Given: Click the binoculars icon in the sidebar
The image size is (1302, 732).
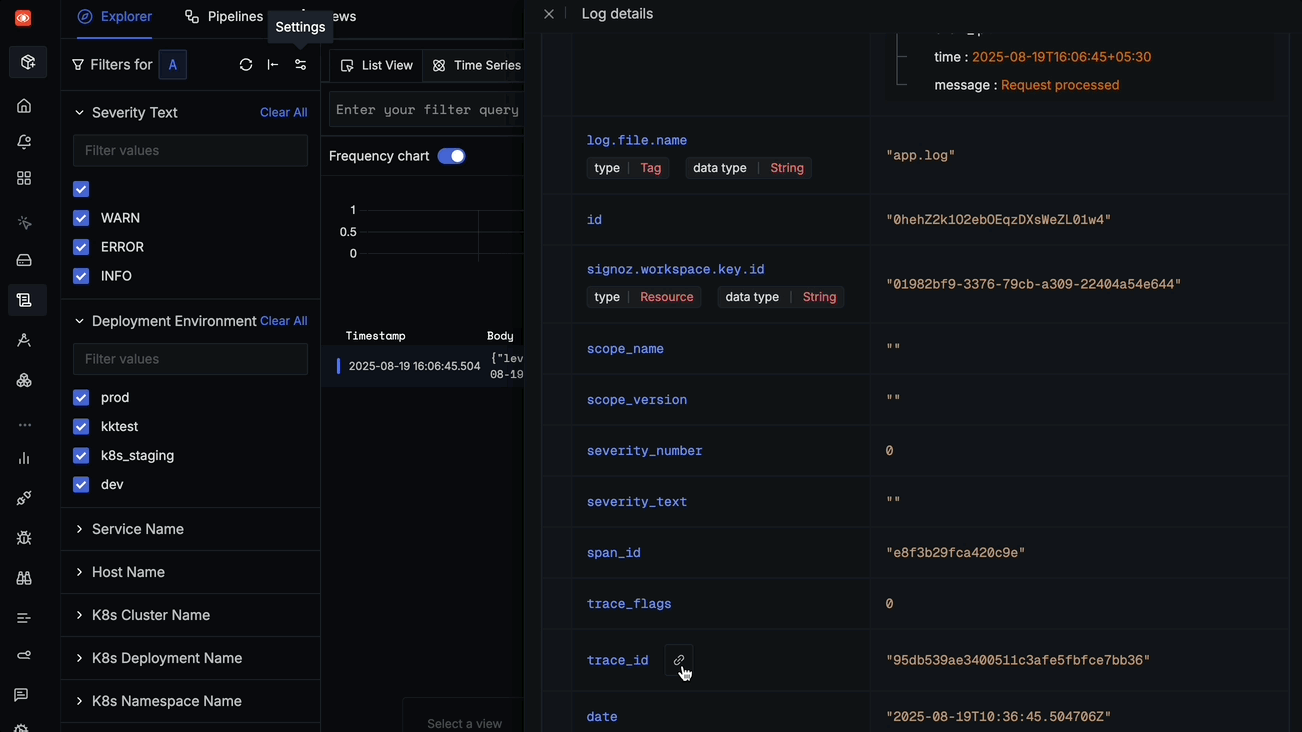Looking at the screenshot, I should pyautogui.click(x=24, y=578).
